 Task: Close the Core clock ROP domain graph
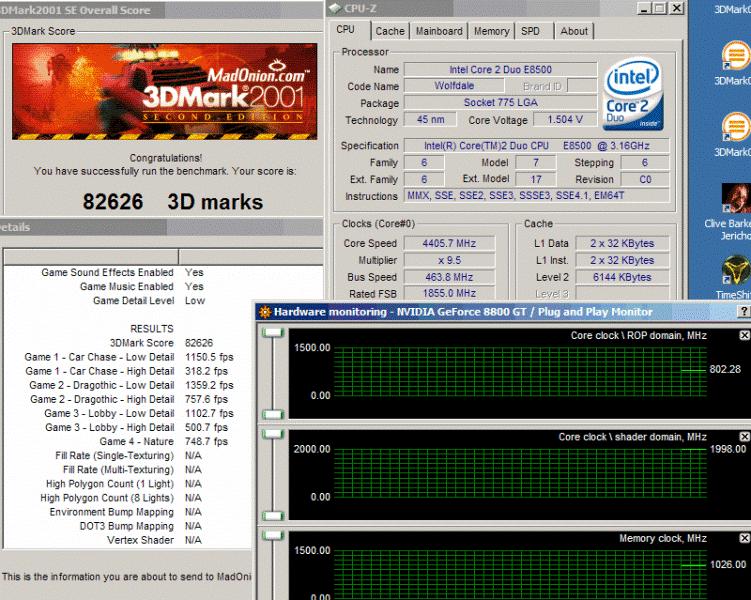744,336
